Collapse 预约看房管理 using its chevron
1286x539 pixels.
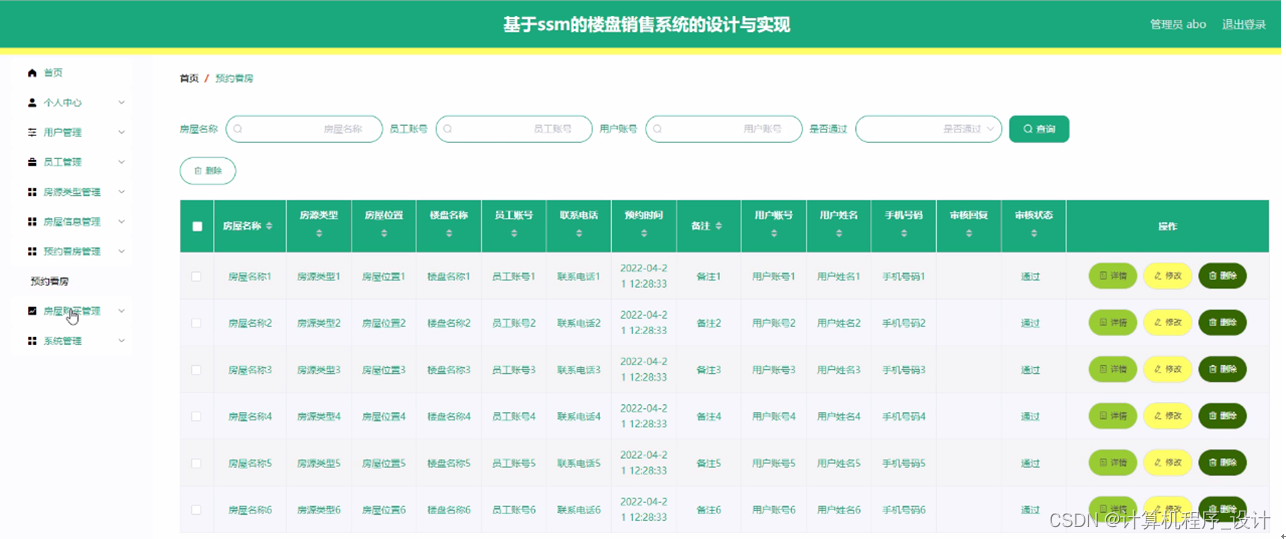[122, 252]
